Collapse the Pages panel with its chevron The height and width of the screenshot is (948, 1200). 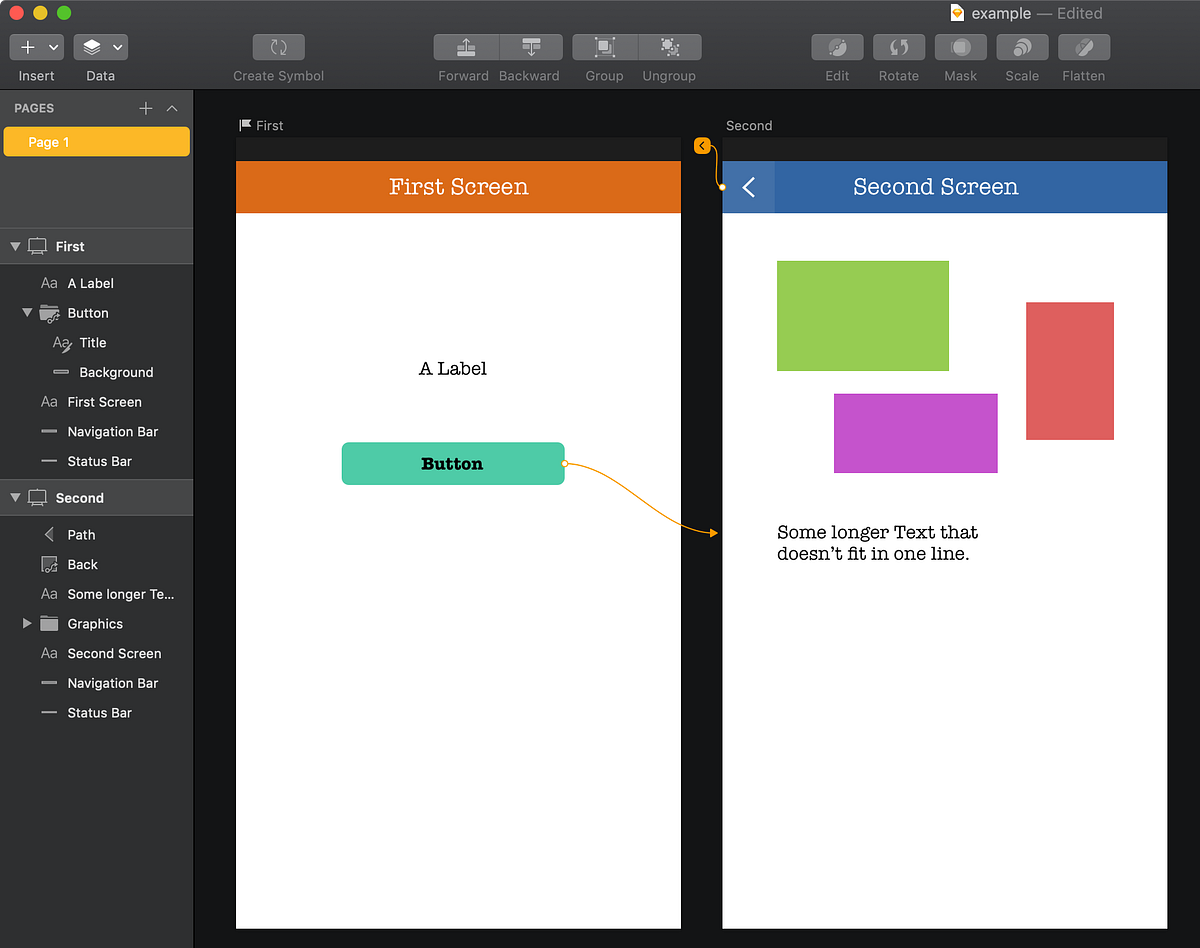point(170,107)
